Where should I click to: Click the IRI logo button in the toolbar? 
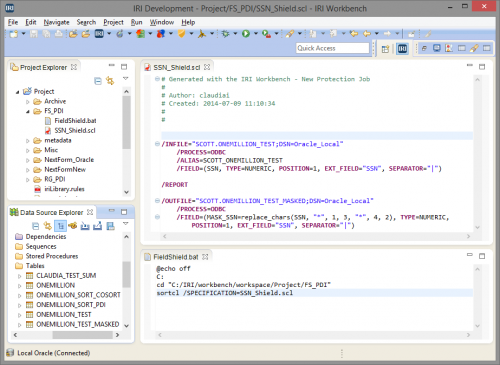coord(99,34)
